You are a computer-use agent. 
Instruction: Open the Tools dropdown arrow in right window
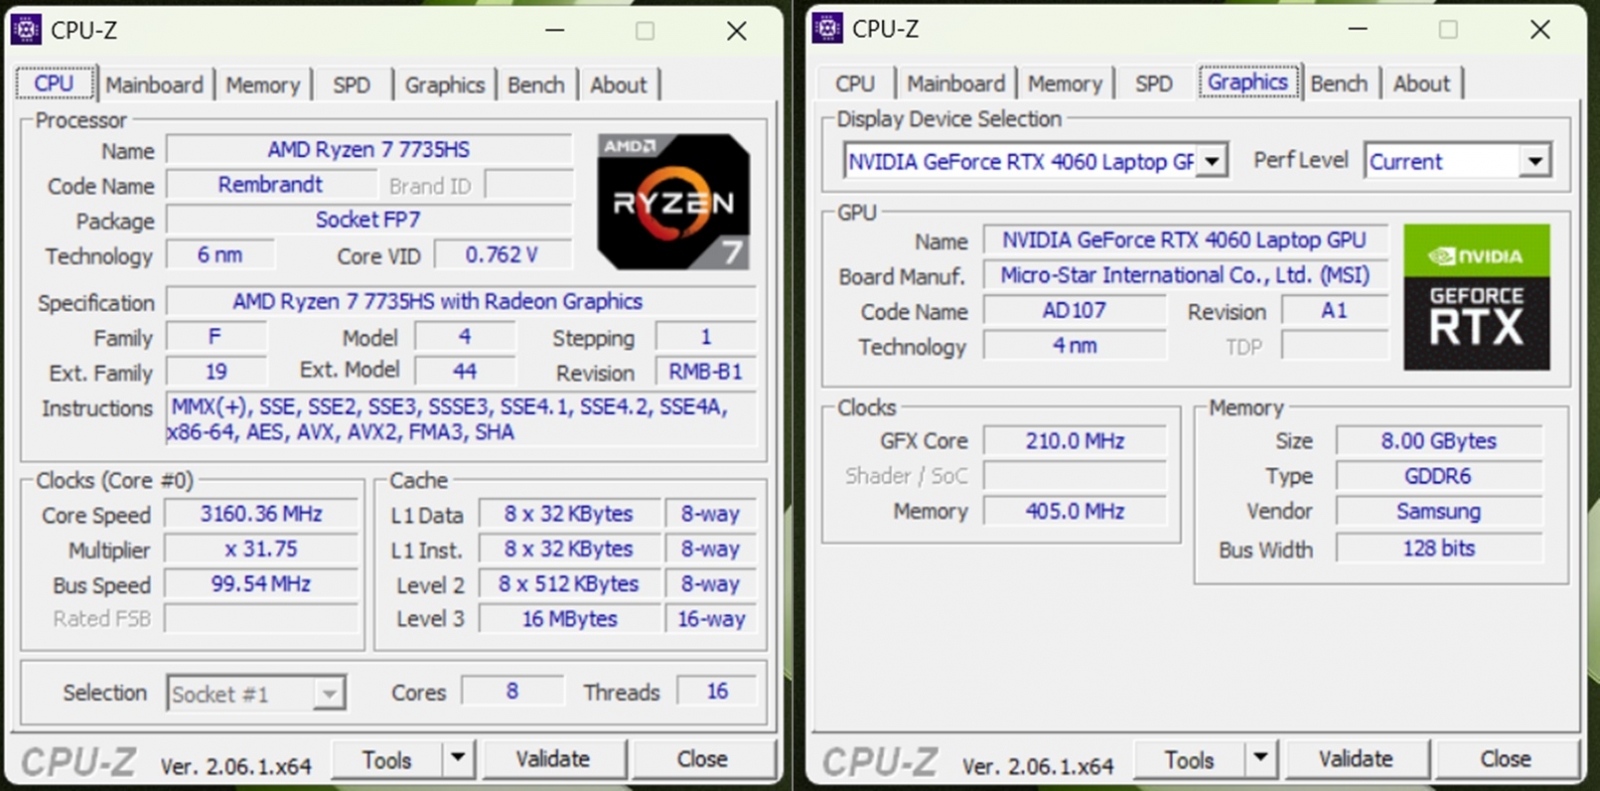point(1260,759)
